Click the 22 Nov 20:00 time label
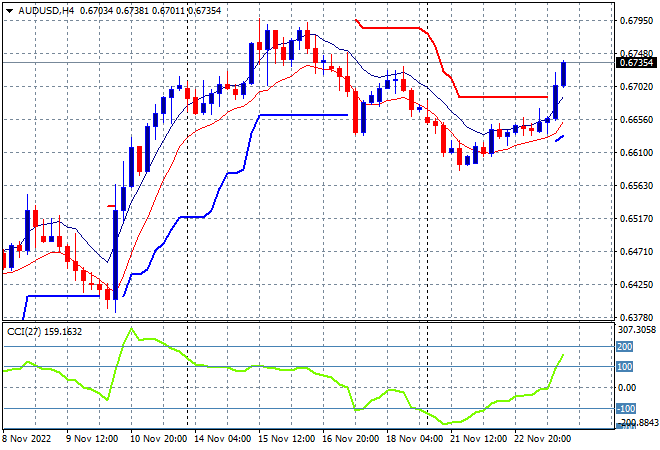The image size is (660, 450). click(x=542, y=439)
